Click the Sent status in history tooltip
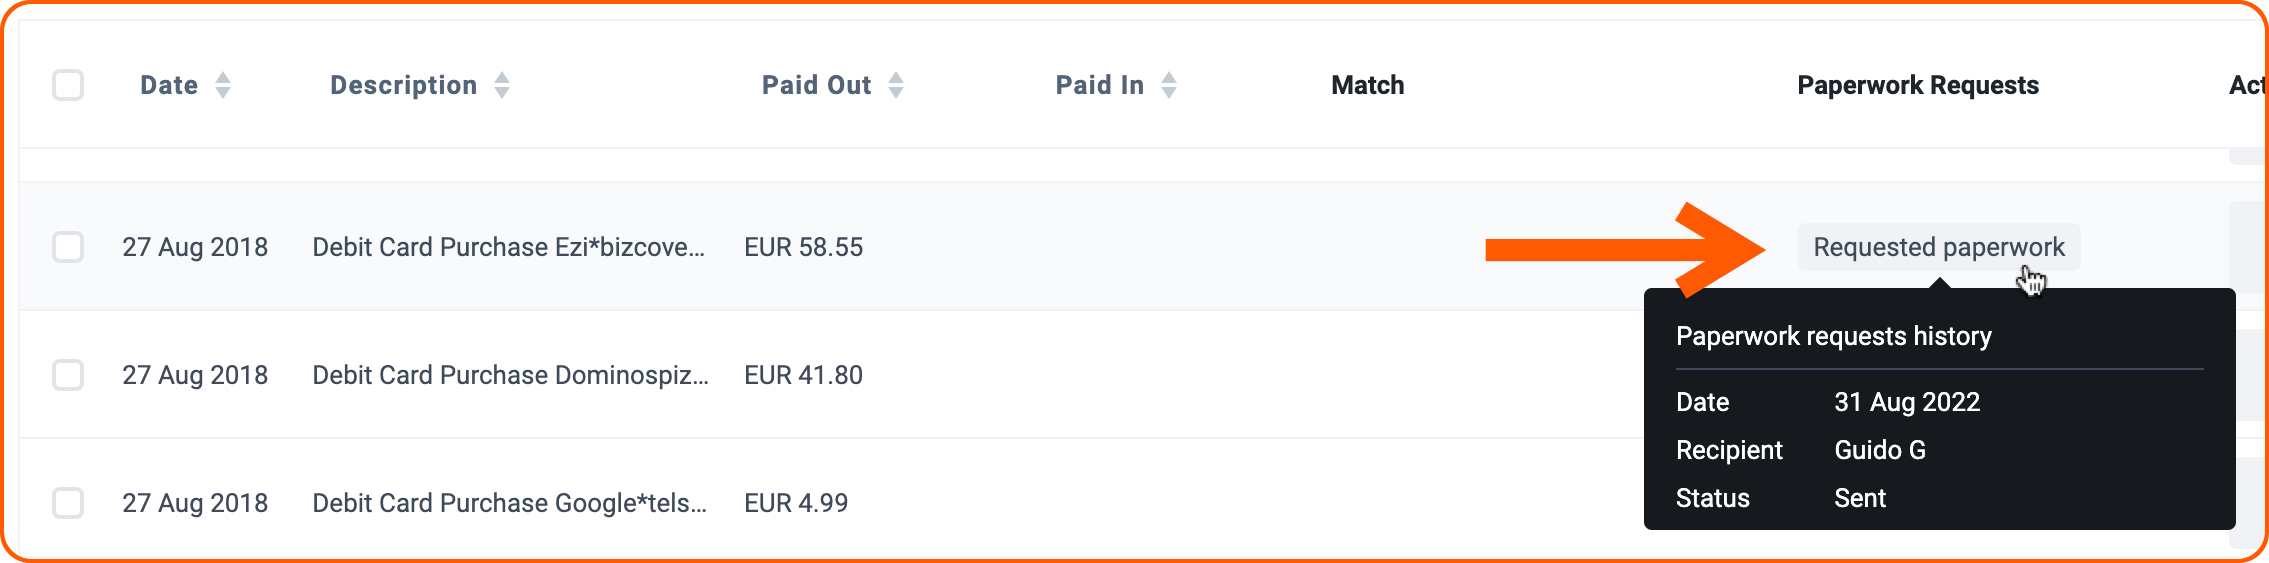The image size is (2269, 563). tap(1860, 498)
